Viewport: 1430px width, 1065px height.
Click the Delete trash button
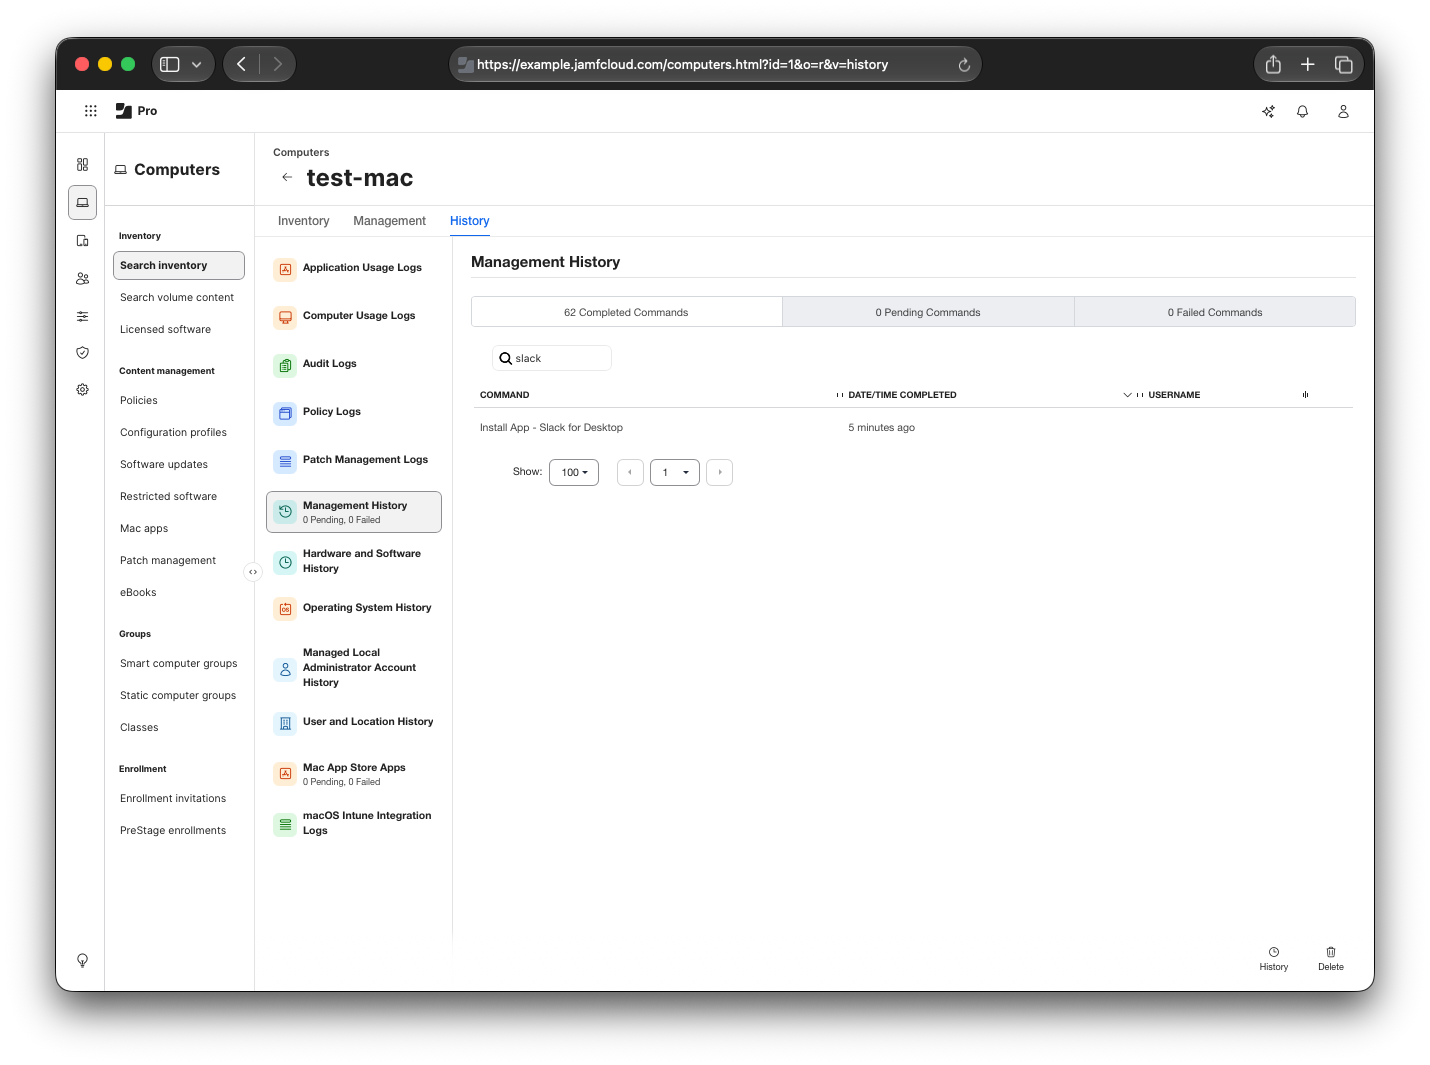tap(1331, 959)
